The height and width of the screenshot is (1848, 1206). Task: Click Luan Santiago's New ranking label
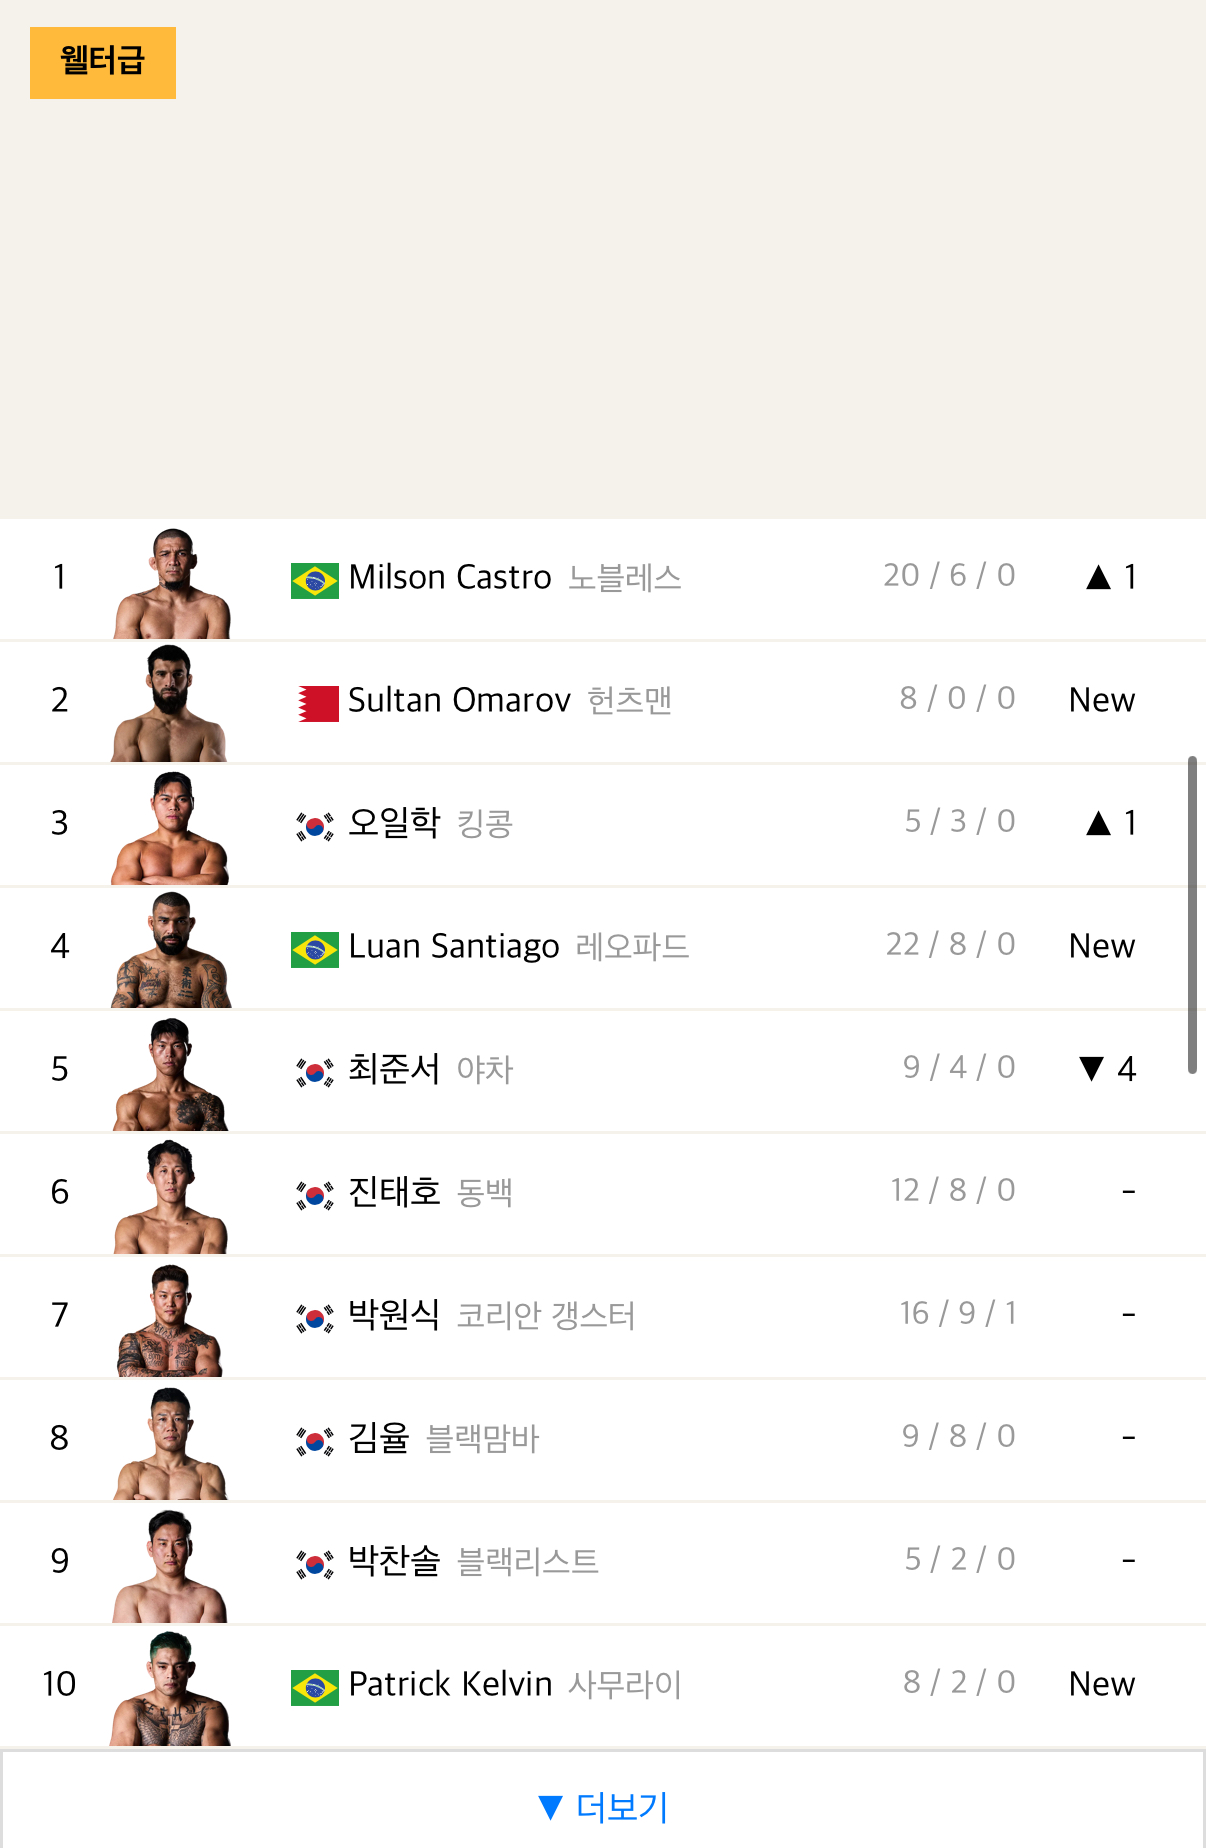click(1101, 947)
